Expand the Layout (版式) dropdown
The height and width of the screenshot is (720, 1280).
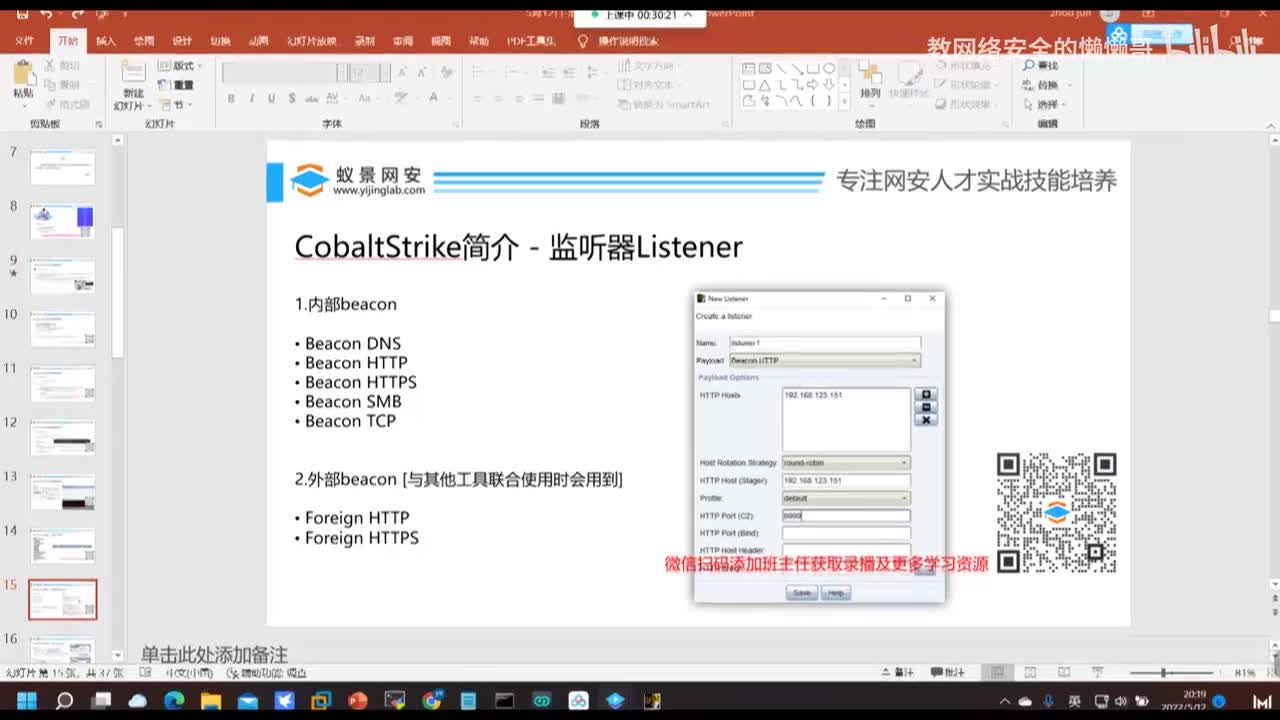click(x=180, y=66)
